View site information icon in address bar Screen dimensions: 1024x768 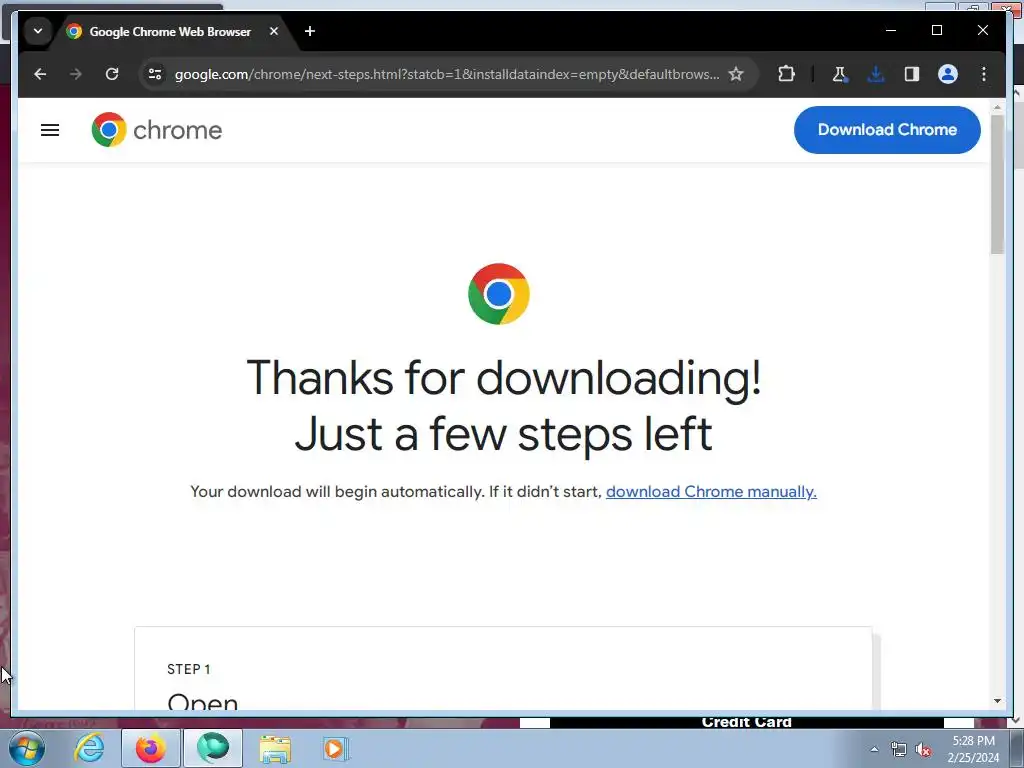coord(155,74)
